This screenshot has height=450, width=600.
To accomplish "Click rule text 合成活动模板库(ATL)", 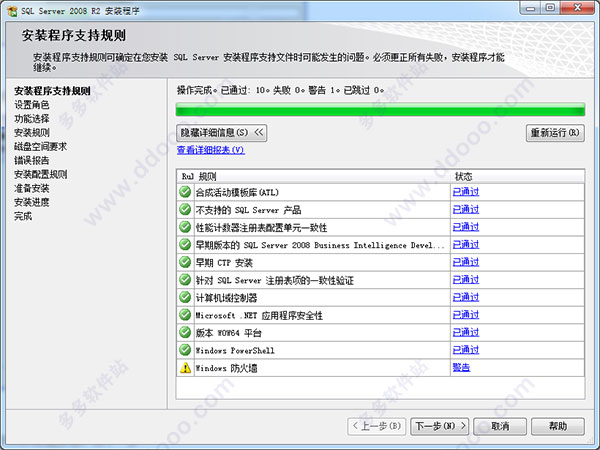I will (x=237, y=192).
